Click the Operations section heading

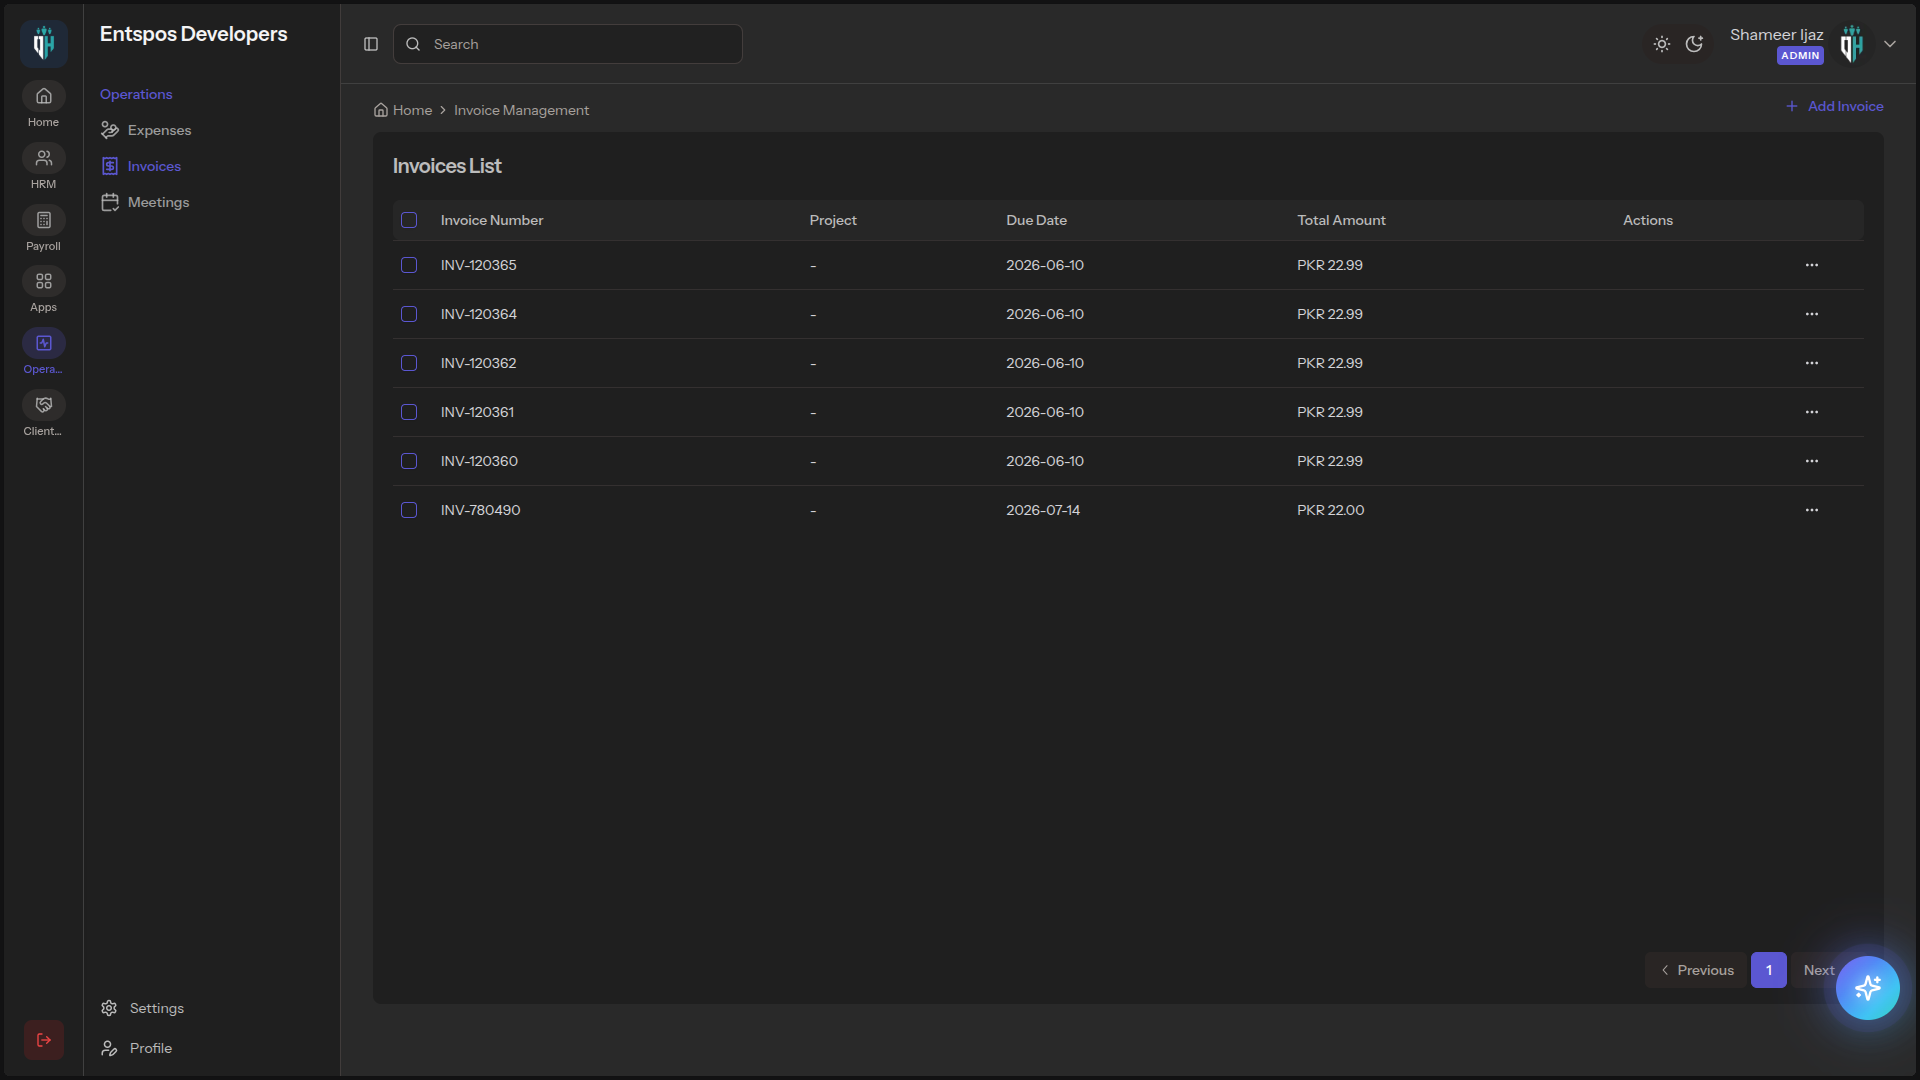coord(136,94)
